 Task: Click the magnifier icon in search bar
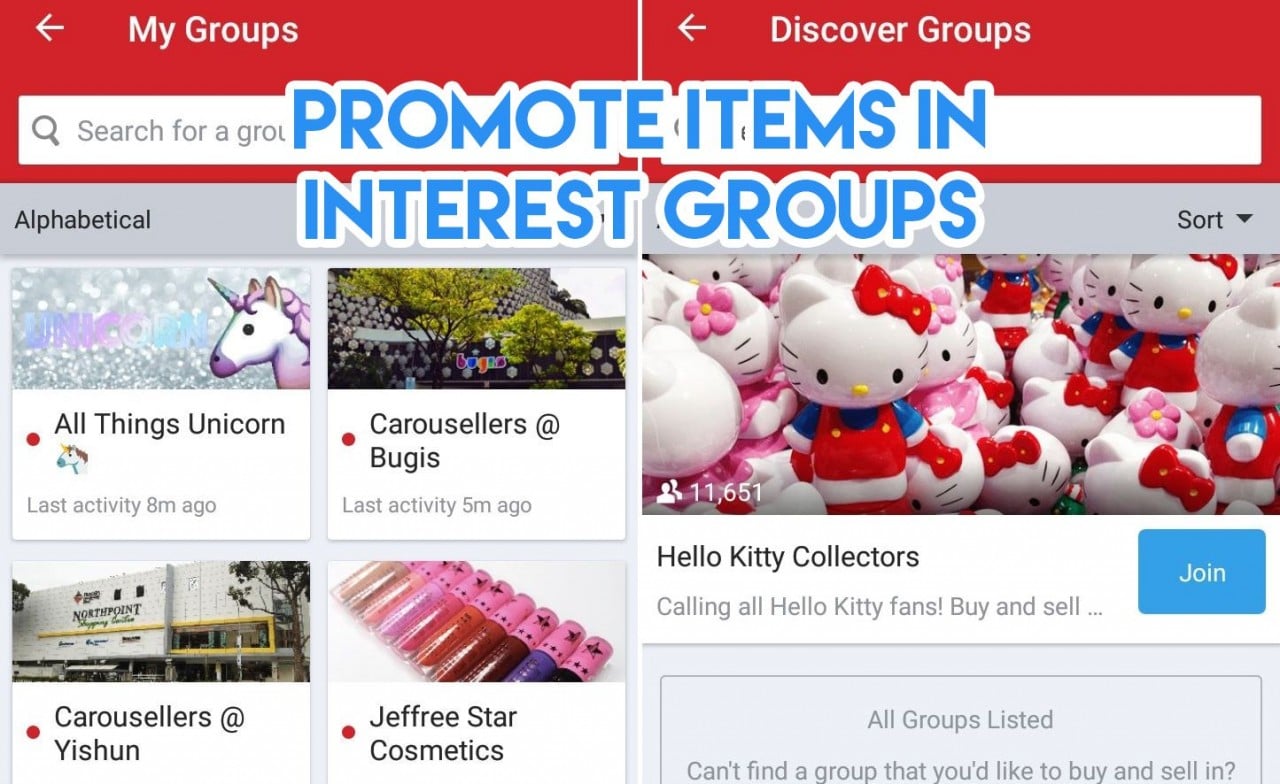(x=46, y=130)
